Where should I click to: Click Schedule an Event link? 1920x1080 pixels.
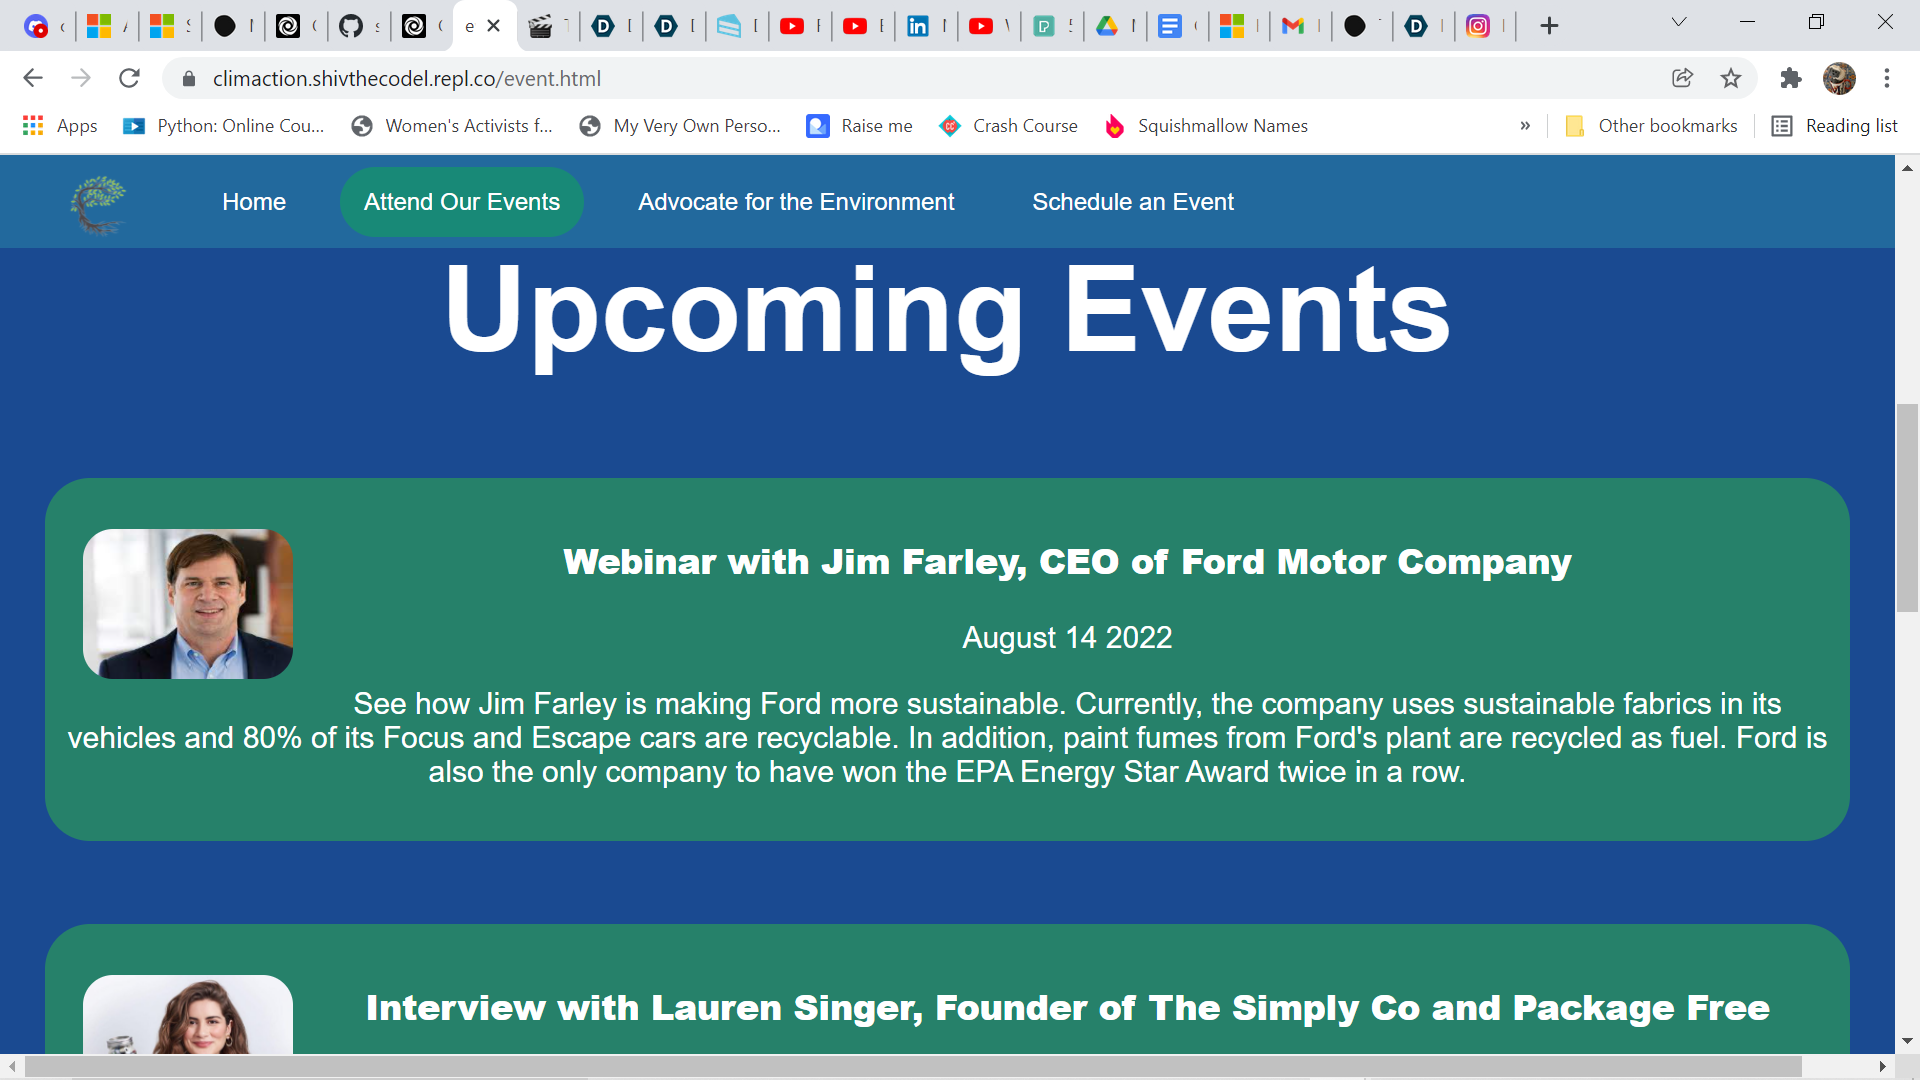pyautogui.click(x=1133, y=202)
